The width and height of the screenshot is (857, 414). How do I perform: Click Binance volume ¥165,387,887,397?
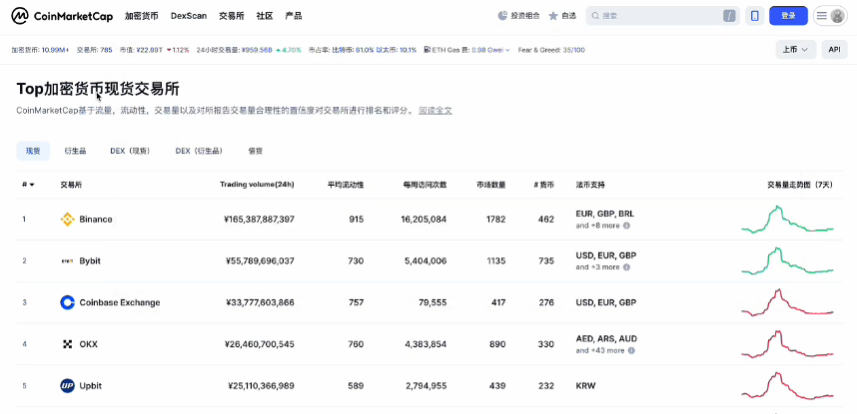coord(259,219)
